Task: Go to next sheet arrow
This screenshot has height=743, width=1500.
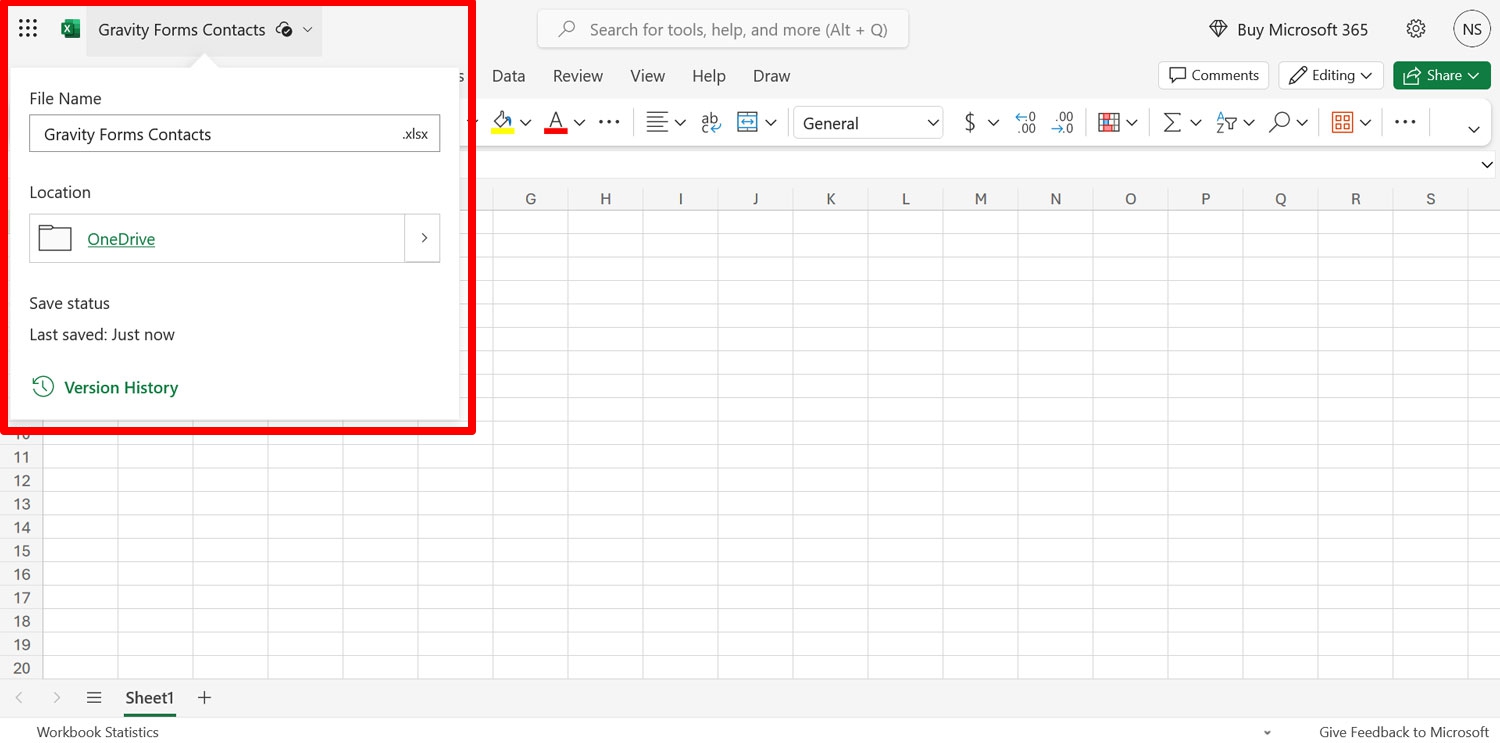Action: pyautogui.click(x=56, y=698)
